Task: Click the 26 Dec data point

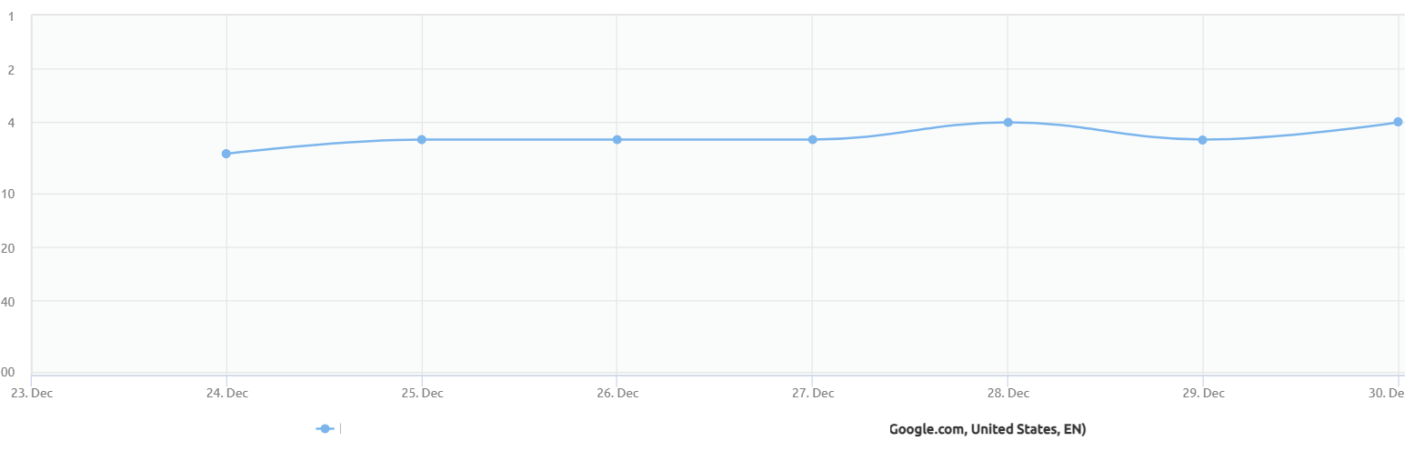Action: point(617,139)
